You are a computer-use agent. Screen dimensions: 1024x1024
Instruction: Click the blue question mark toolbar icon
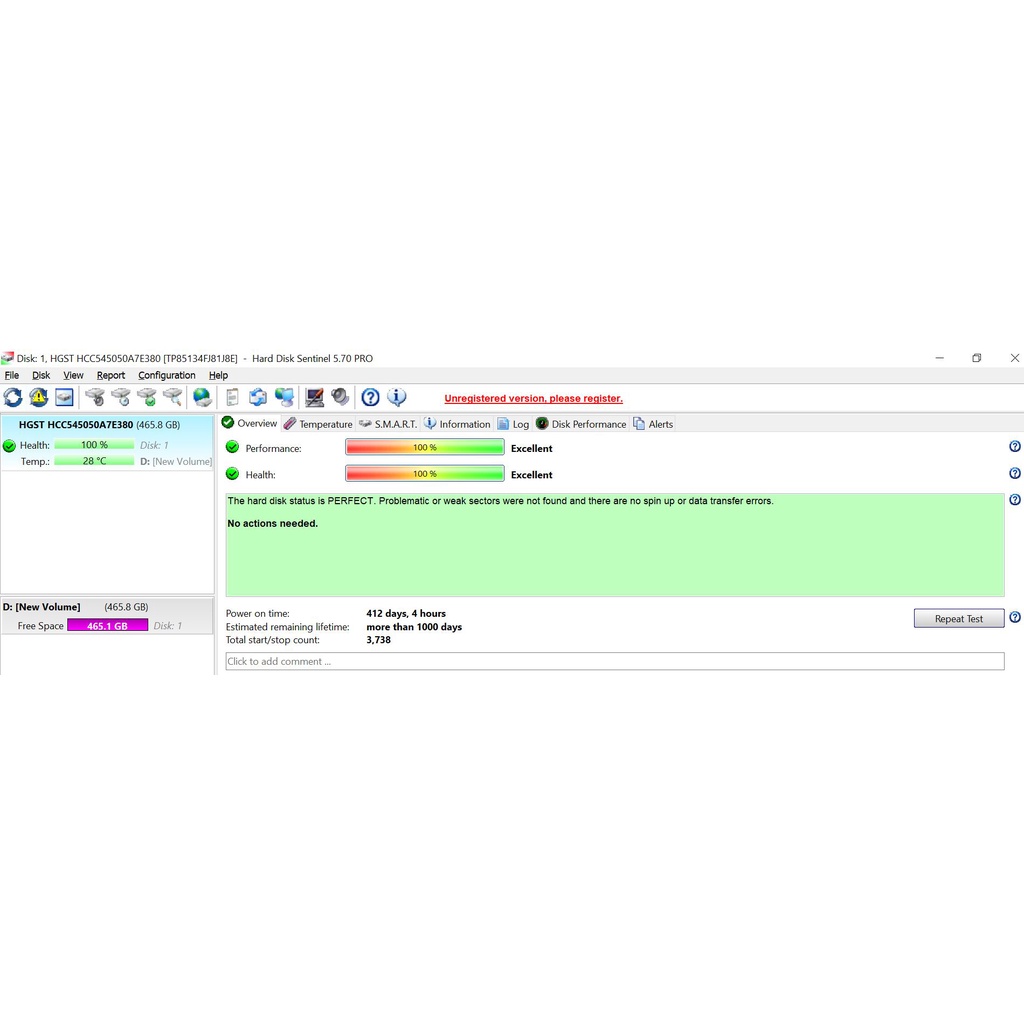[370, 398]
